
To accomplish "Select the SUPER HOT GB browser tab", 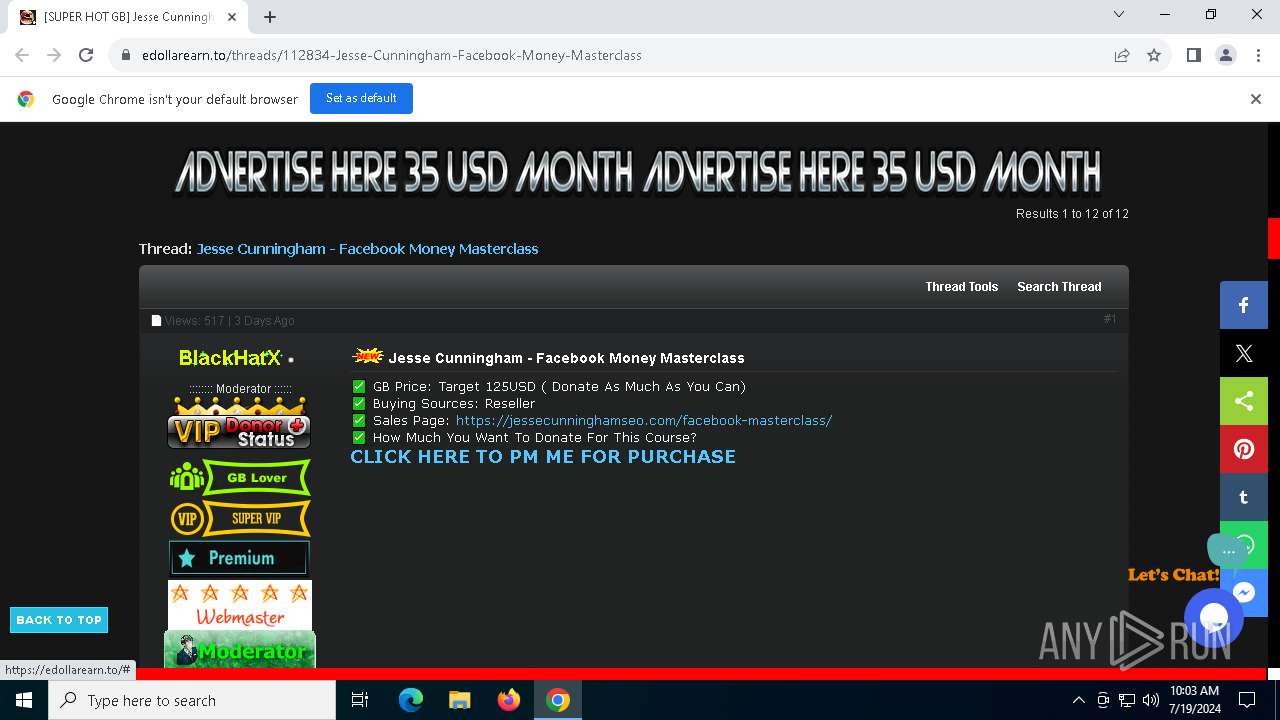I will coord(128,17).
